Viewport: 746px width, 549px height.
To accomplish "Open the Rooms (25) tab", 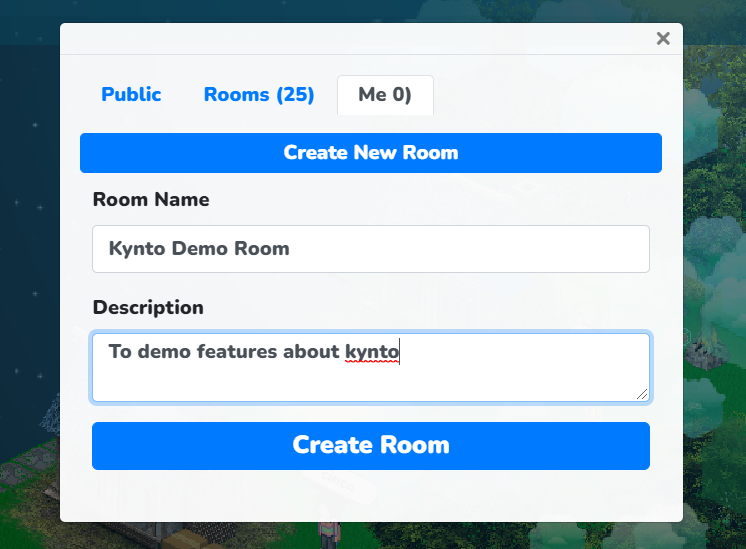I will tap(259, 95).
